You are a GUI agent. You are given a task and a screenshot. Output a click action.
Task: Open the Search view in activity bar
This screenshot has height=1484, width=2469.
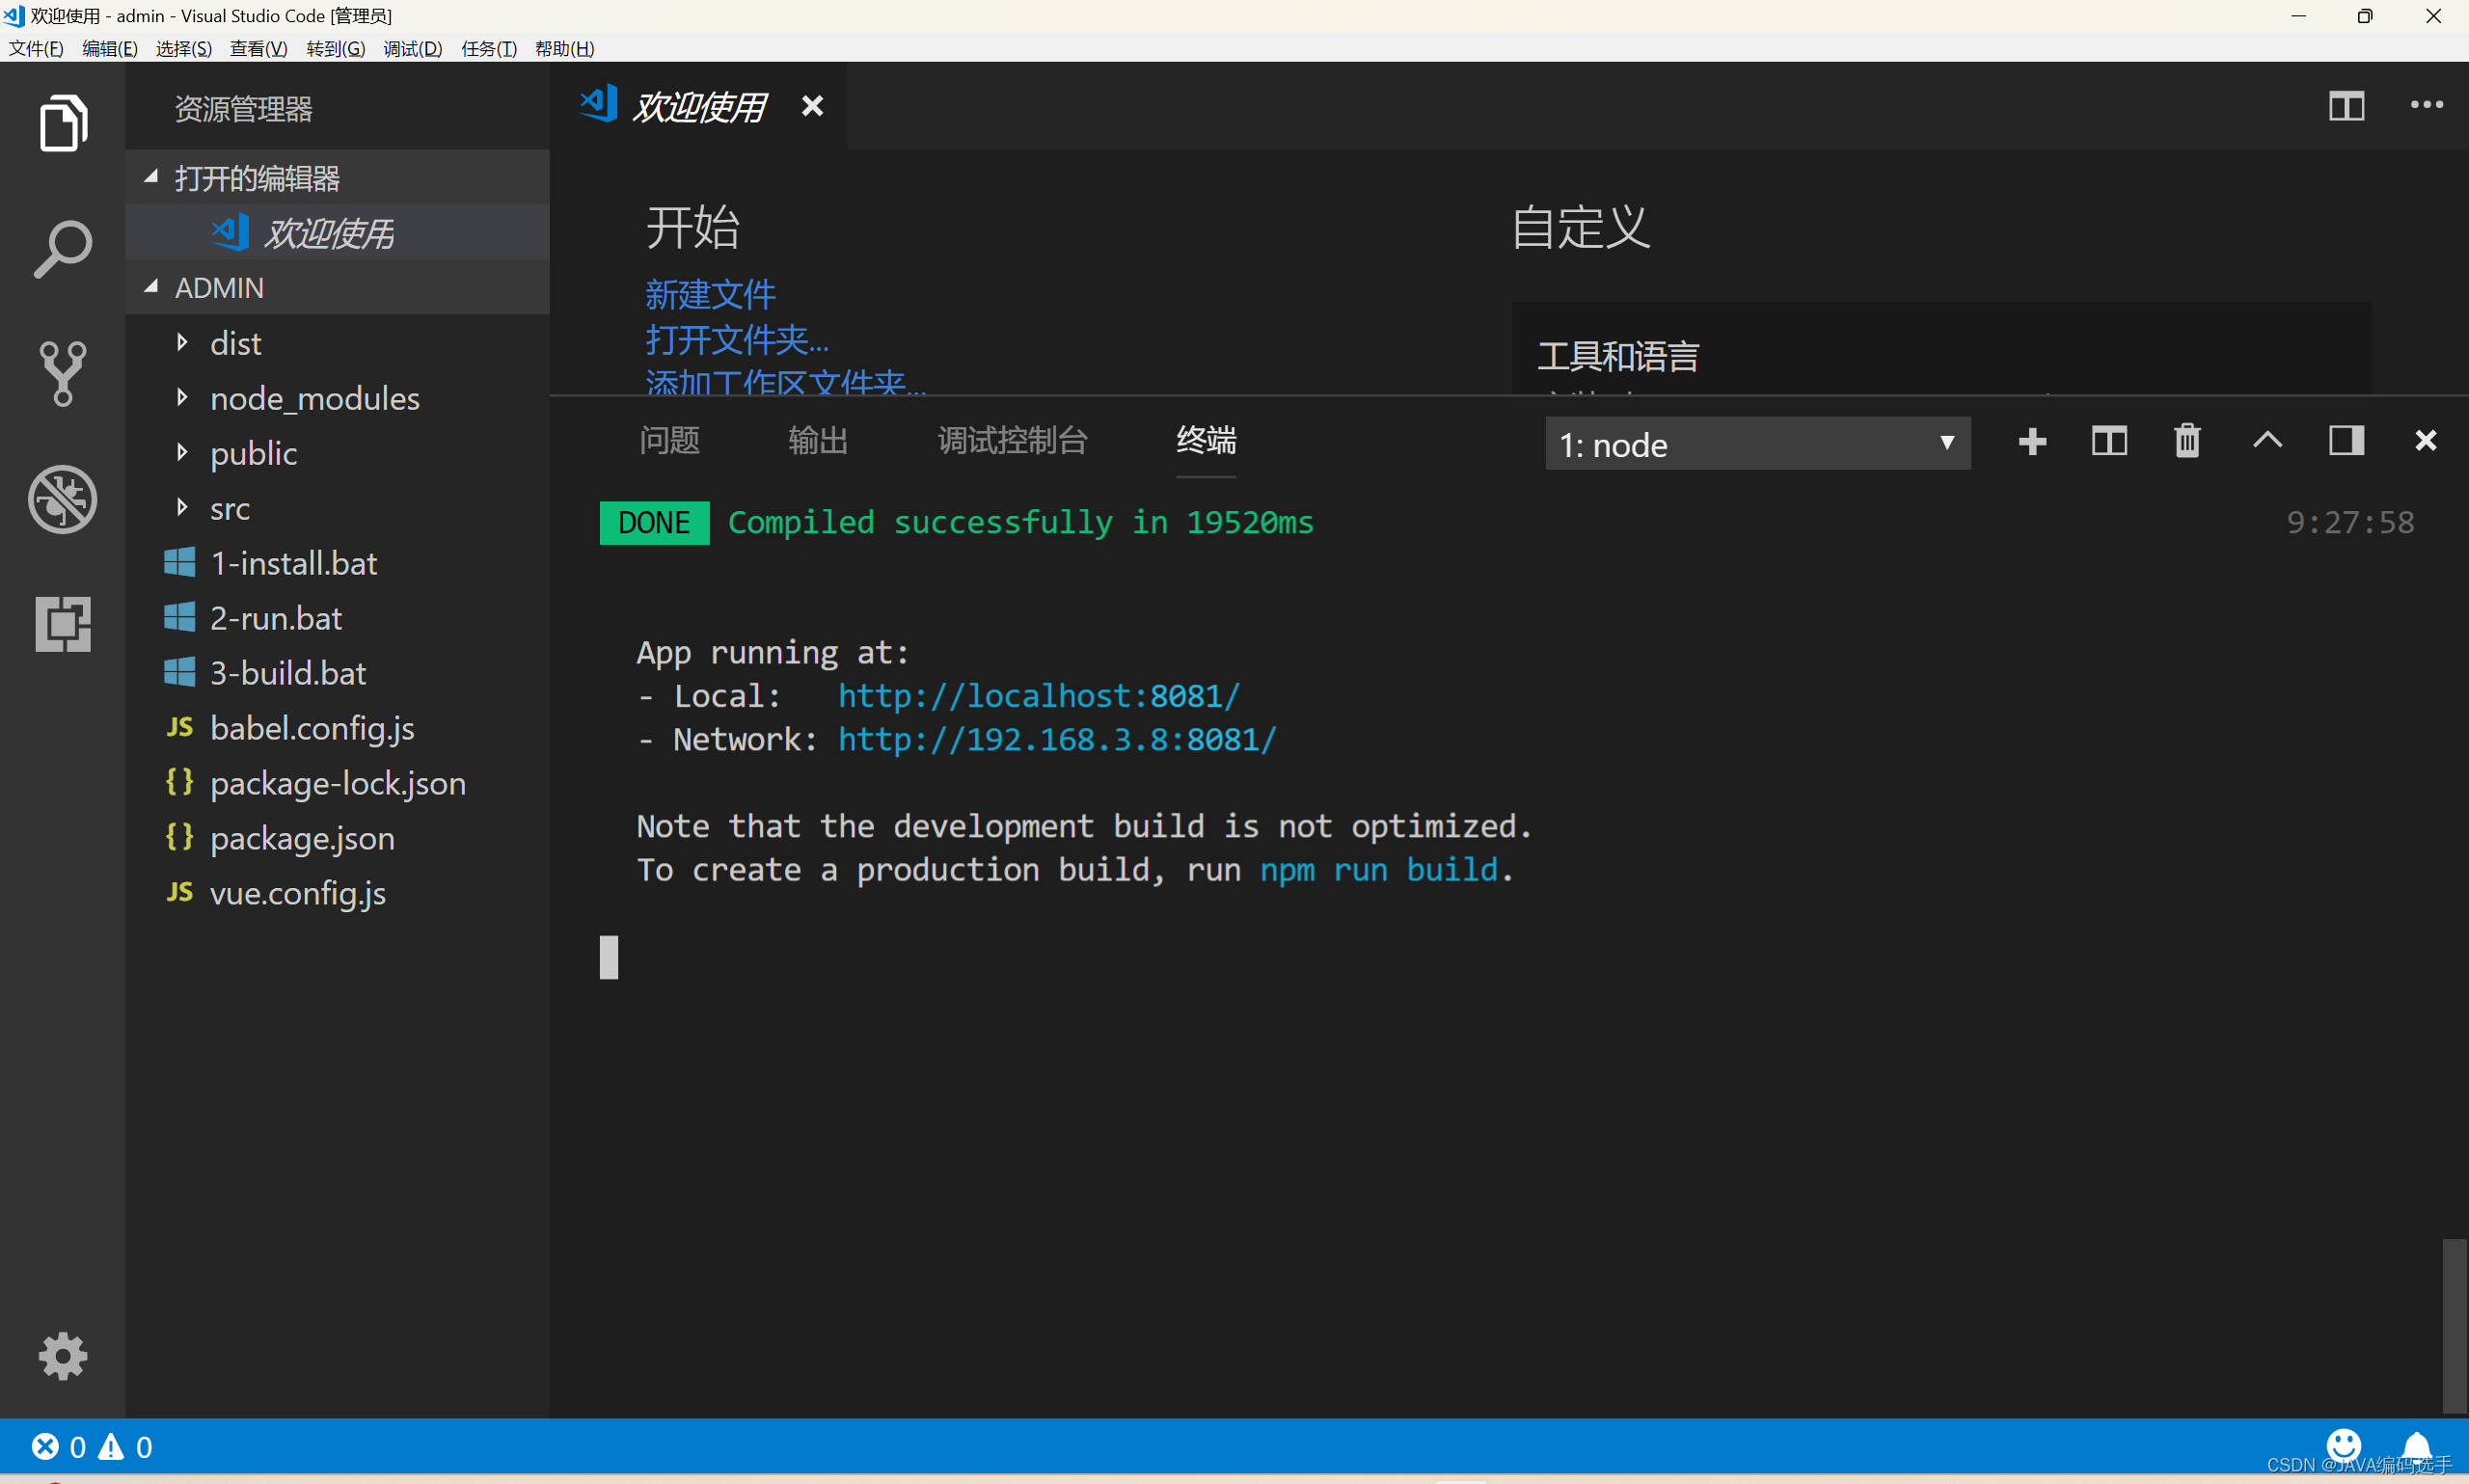pos(63,249)
